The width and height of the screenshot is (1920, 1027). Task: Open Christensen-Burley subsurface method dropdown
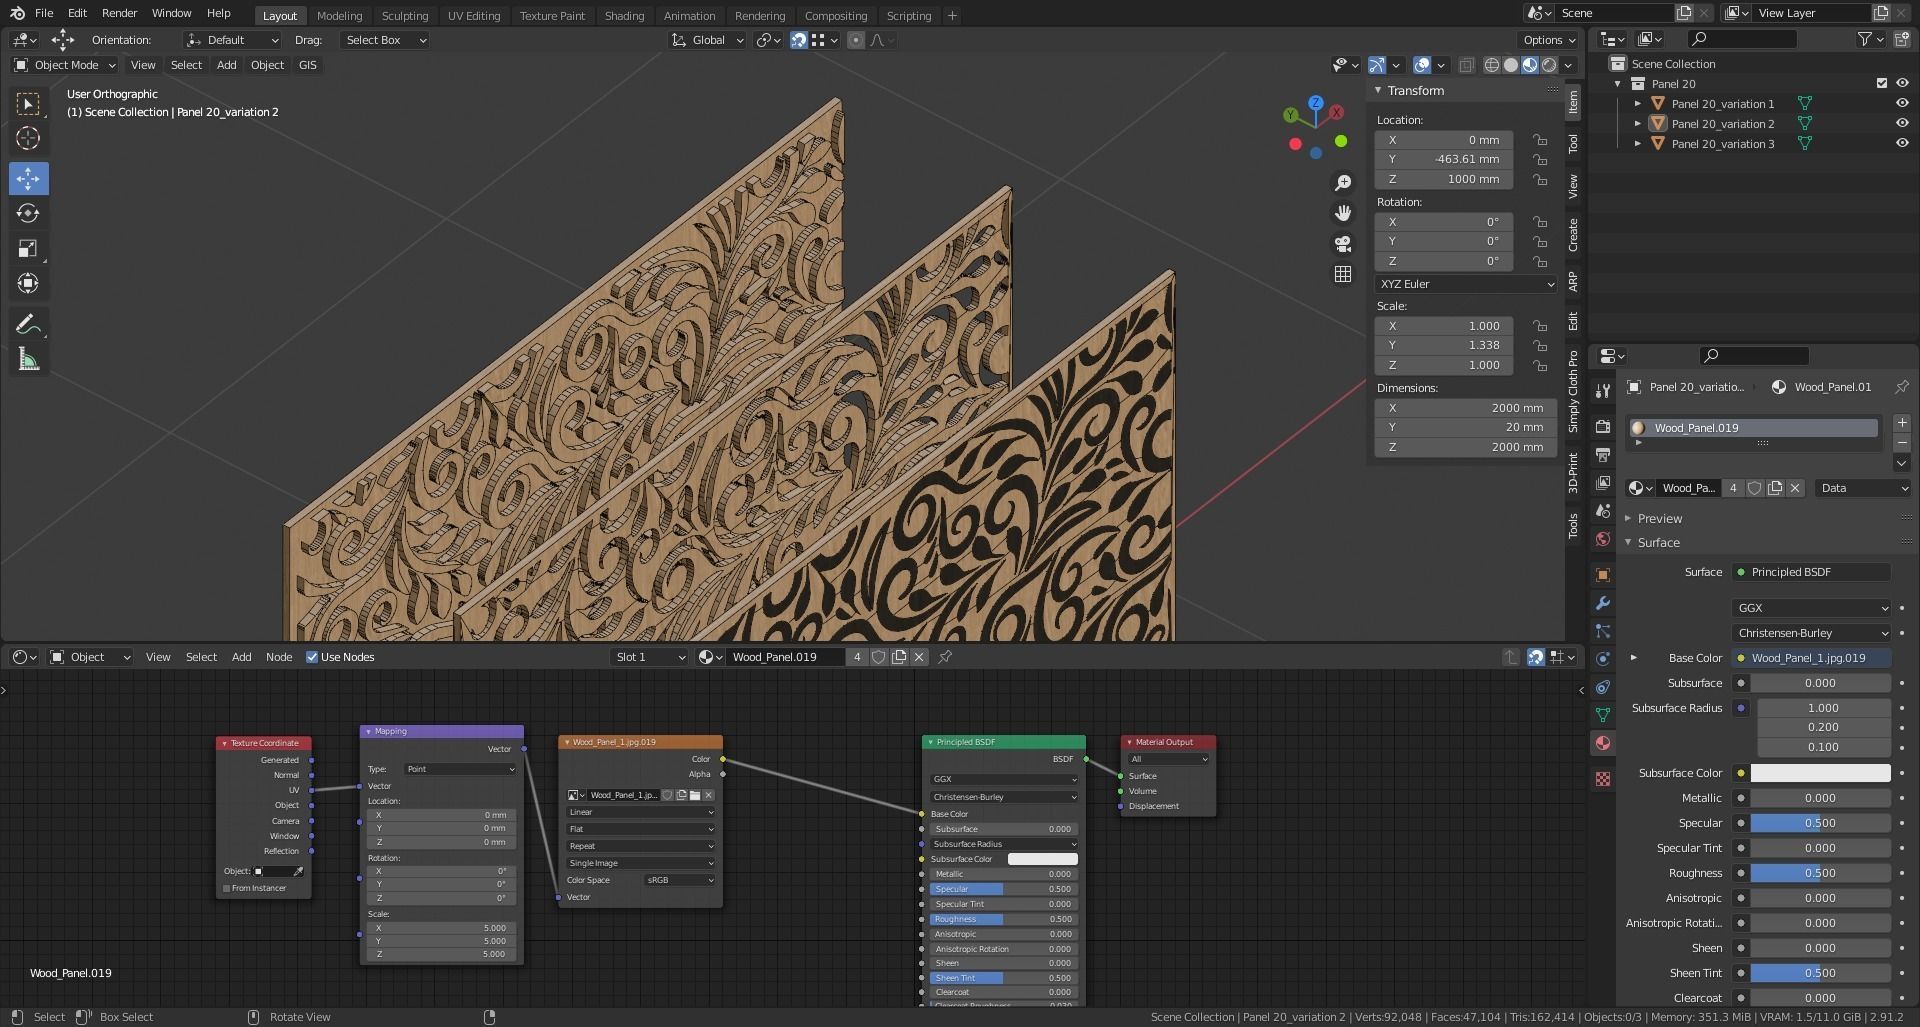point(1811,633)
